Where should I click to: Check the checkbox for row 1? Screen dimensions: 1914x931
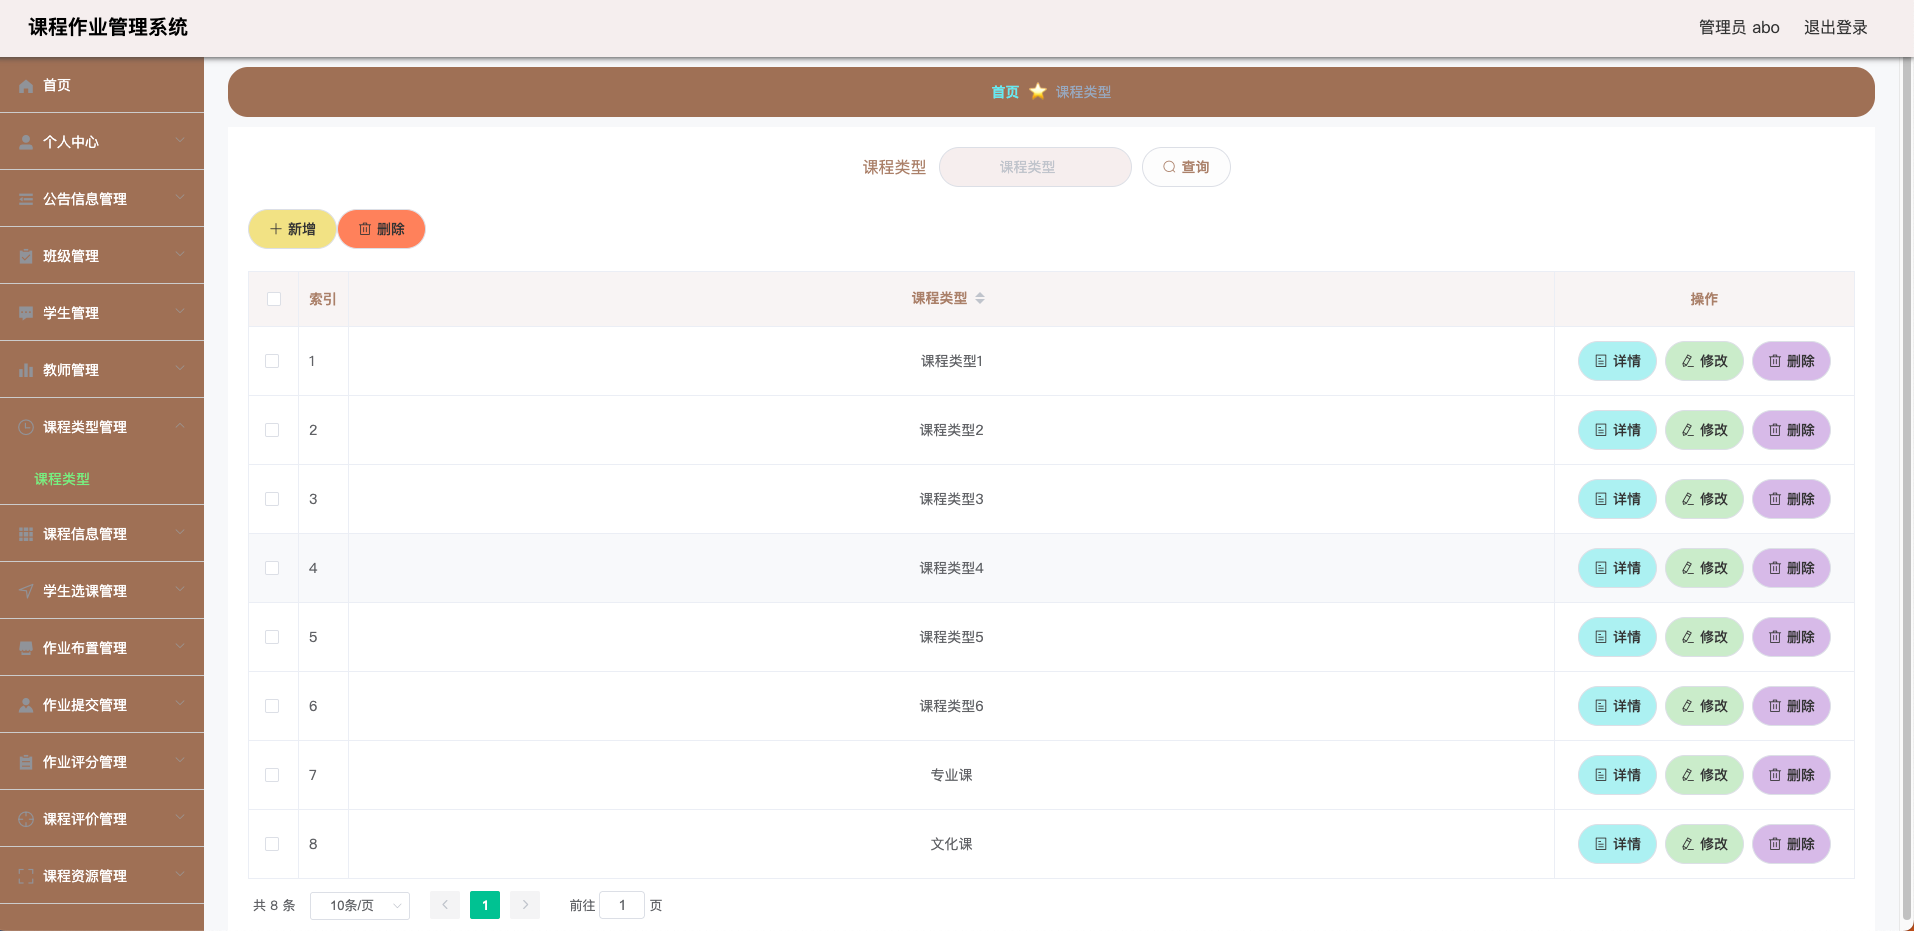point(272,361)
